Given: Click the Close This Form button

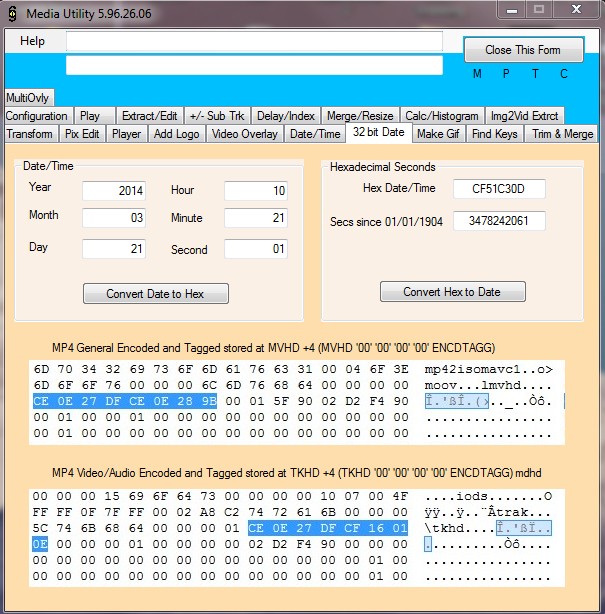Looking at the screenshot, I should tap(523, 50).
